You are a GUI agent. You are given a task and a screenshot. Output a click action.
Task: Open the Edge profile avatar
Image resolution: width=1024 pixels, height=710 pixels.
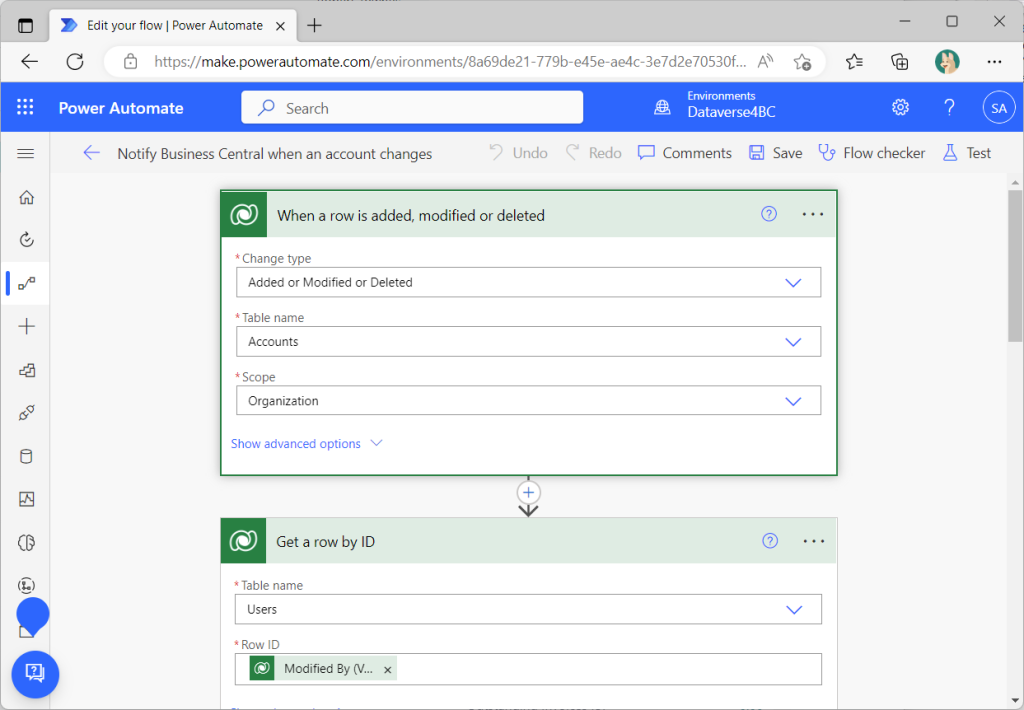(x=947, y=61)
